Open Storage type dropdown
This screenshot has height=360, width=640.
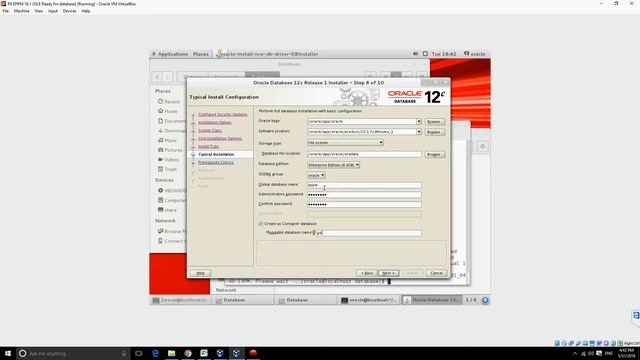pyautogui.click(x=345, y=142)
